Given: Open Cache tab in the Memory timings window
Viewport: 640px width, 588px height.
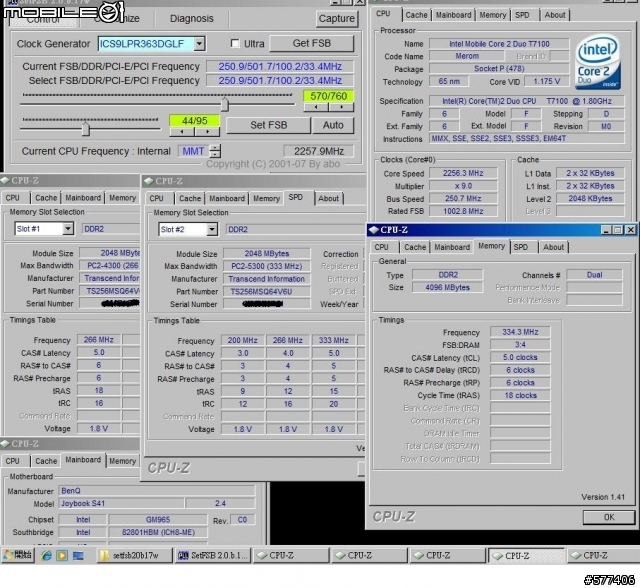Looking at the screenshot, I should click(415, 247).
